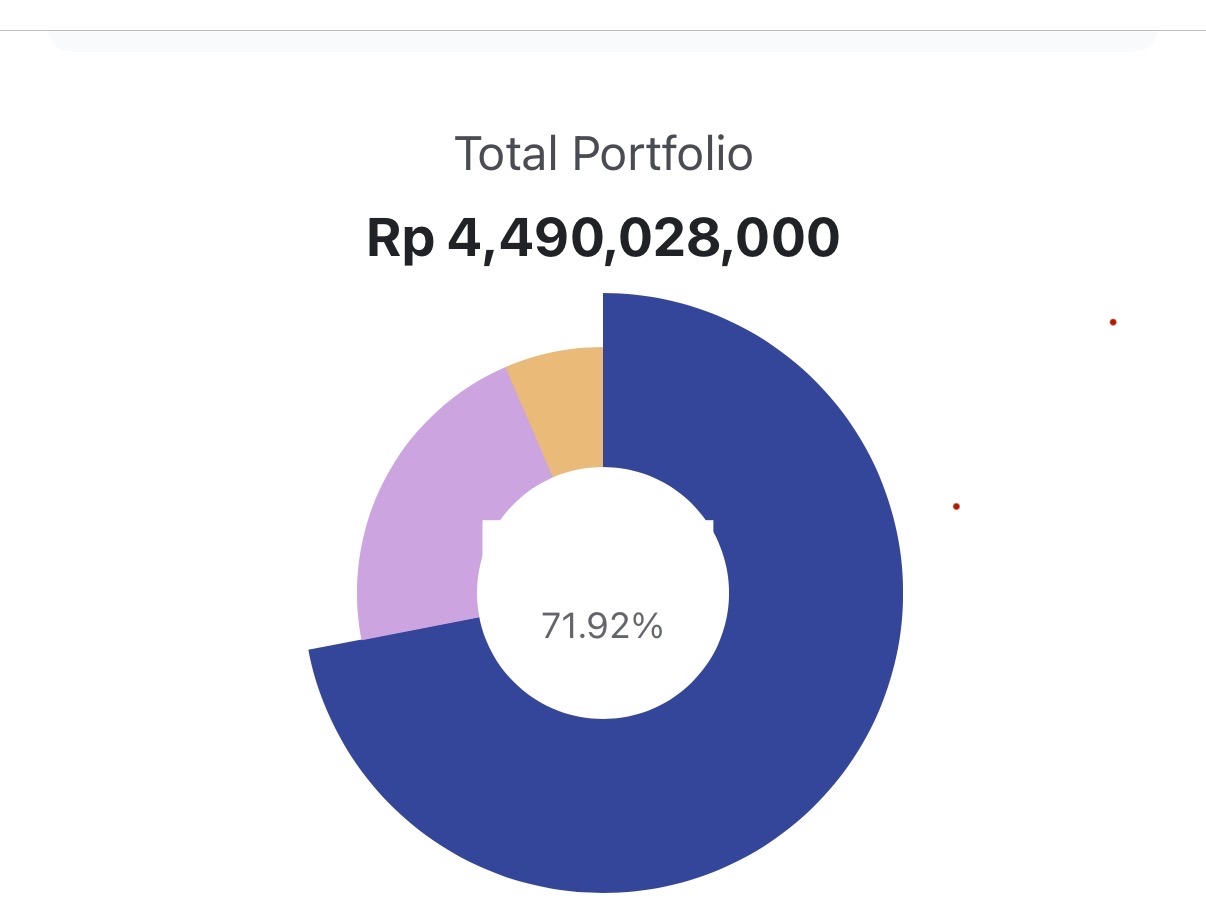1206x912 pixels.
Task: Tap the gray card edge at top
Action: [603, 43]
